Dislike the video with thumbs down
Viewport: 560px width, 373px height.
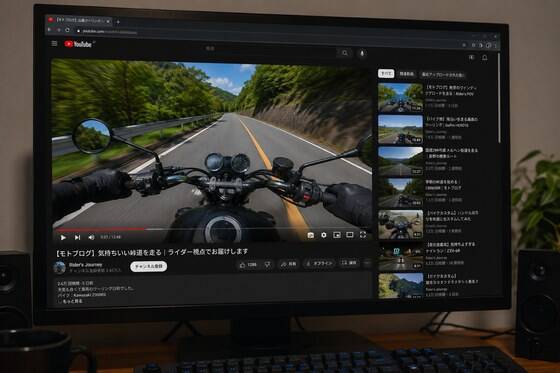pos(268,264)
